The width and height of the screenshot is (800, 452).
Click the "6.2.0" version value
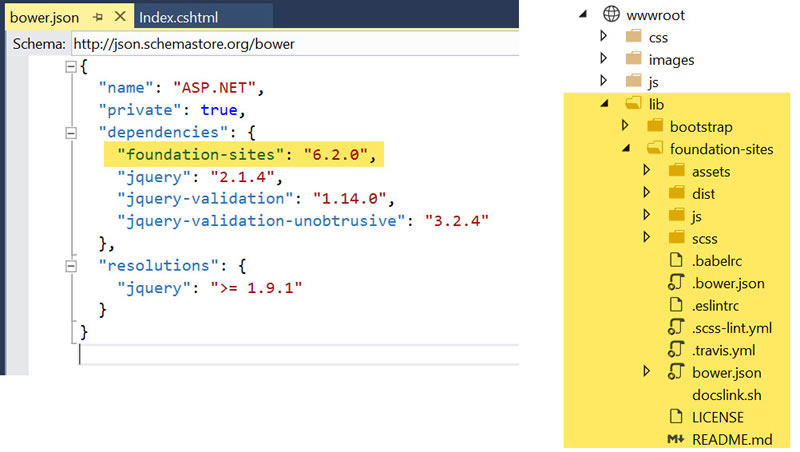(x=335, y=154)
